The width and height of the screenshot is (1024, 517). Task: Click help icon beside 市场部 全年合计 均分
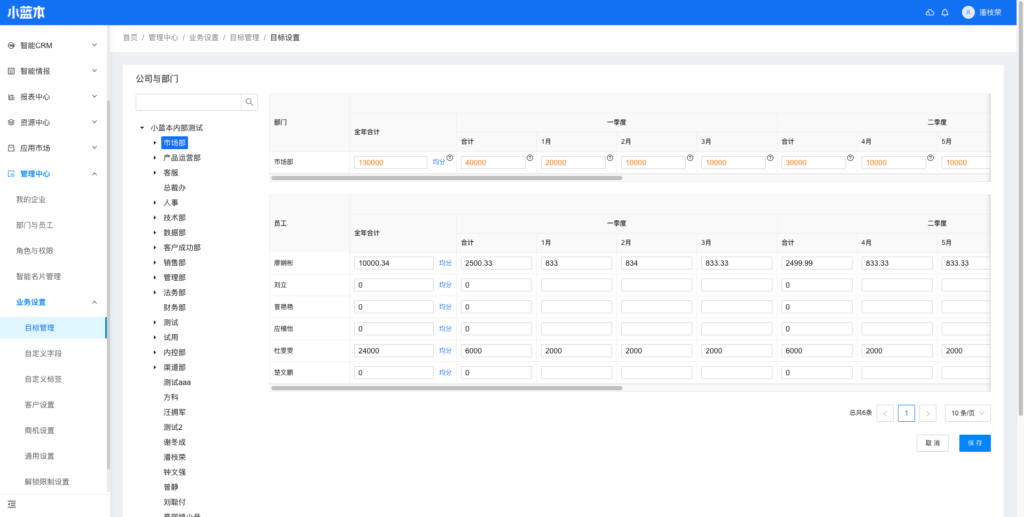point(449,157)
